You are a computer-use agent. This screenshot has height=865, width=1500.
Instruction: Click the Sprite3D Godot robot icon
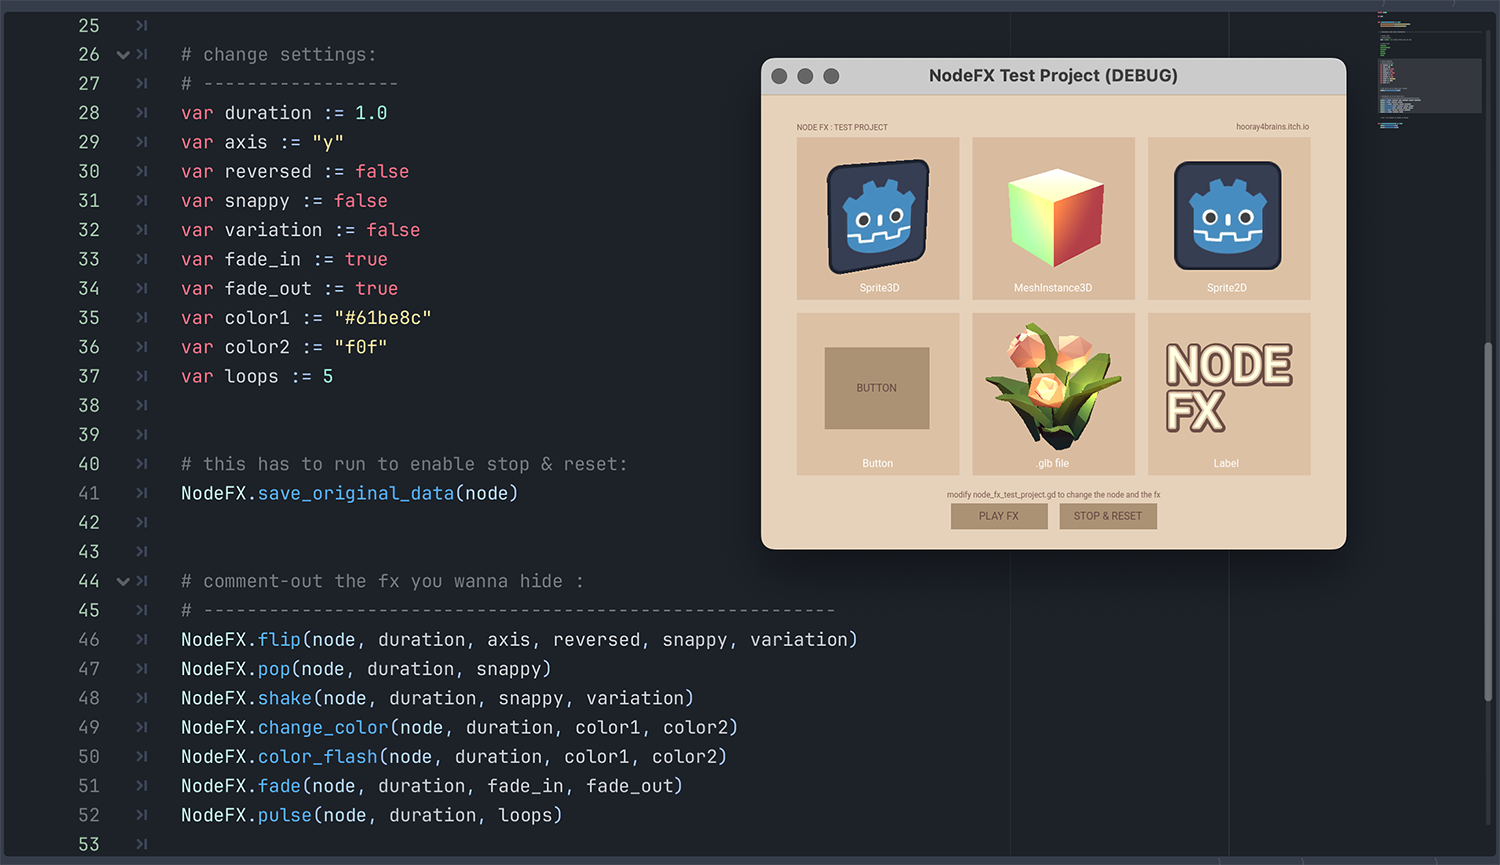(x=878, y=216)
